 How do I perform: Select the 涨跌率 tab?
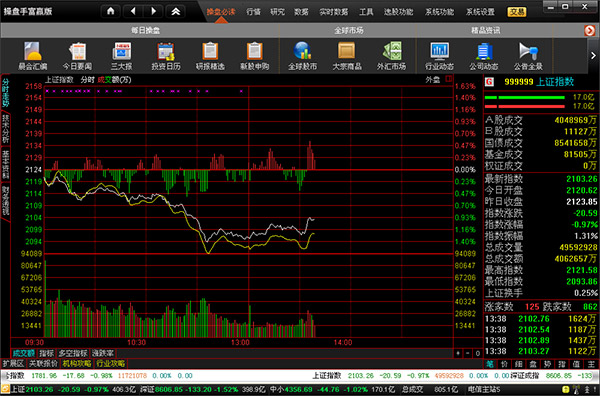point(103,353)
